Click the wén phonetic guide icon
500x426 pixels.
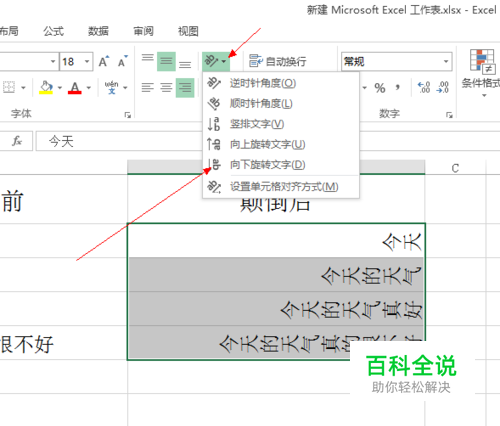coord(112,87)
